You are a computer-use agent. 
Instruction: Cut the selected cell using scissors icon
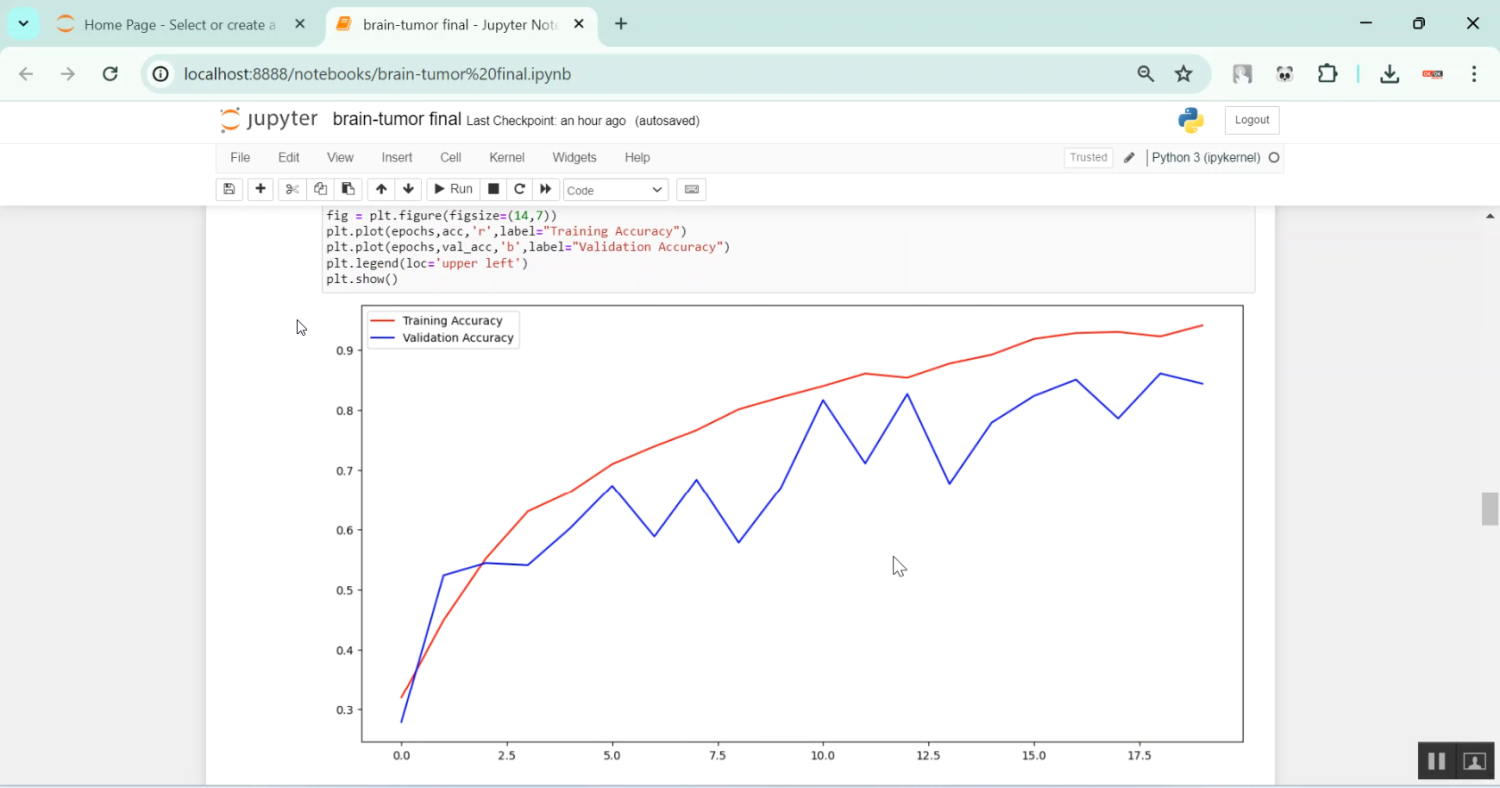[292, 189]
